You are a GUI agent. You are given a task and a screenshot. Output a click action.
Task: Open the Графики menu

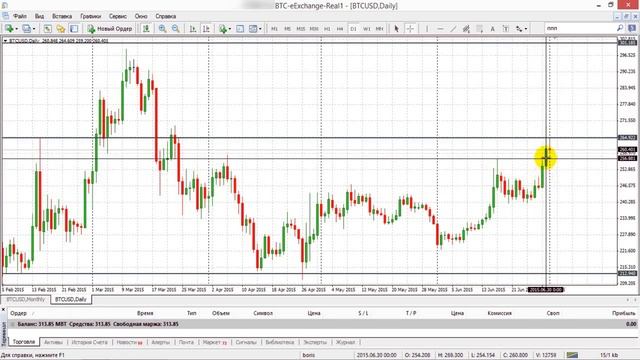coord(91,16)
